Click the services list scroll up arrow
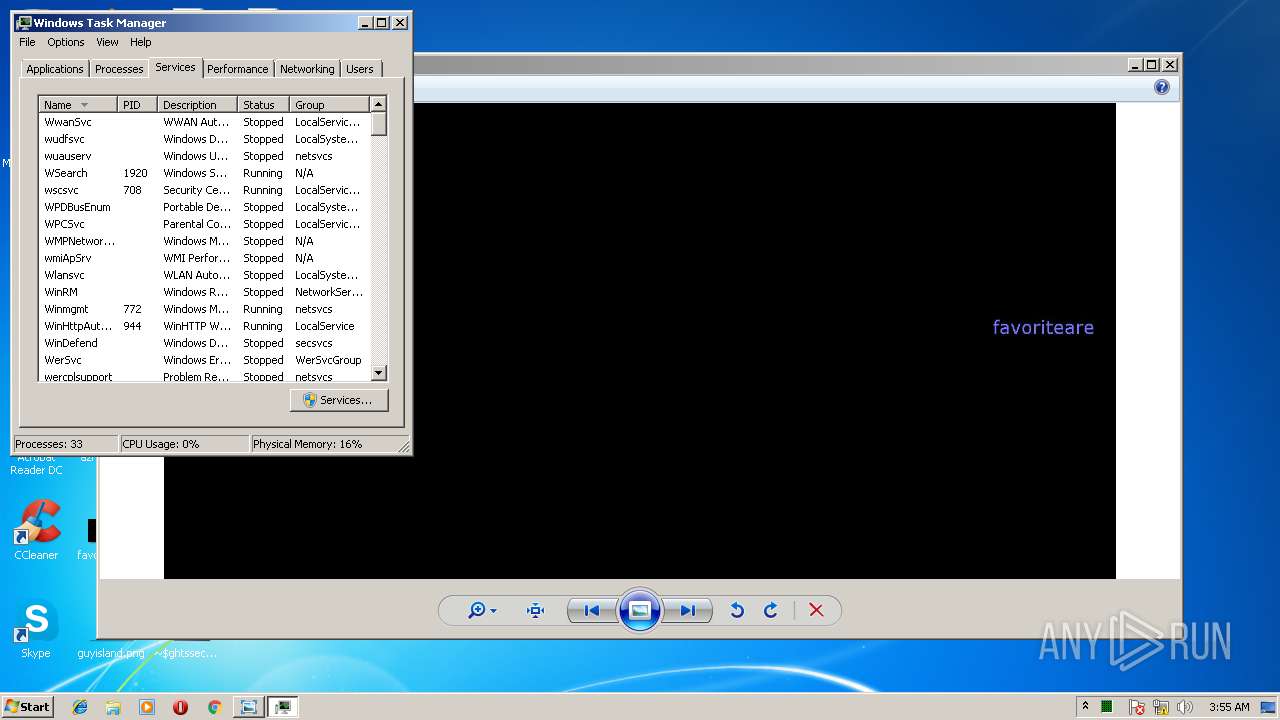1280x720 pixels. point(378,104)
